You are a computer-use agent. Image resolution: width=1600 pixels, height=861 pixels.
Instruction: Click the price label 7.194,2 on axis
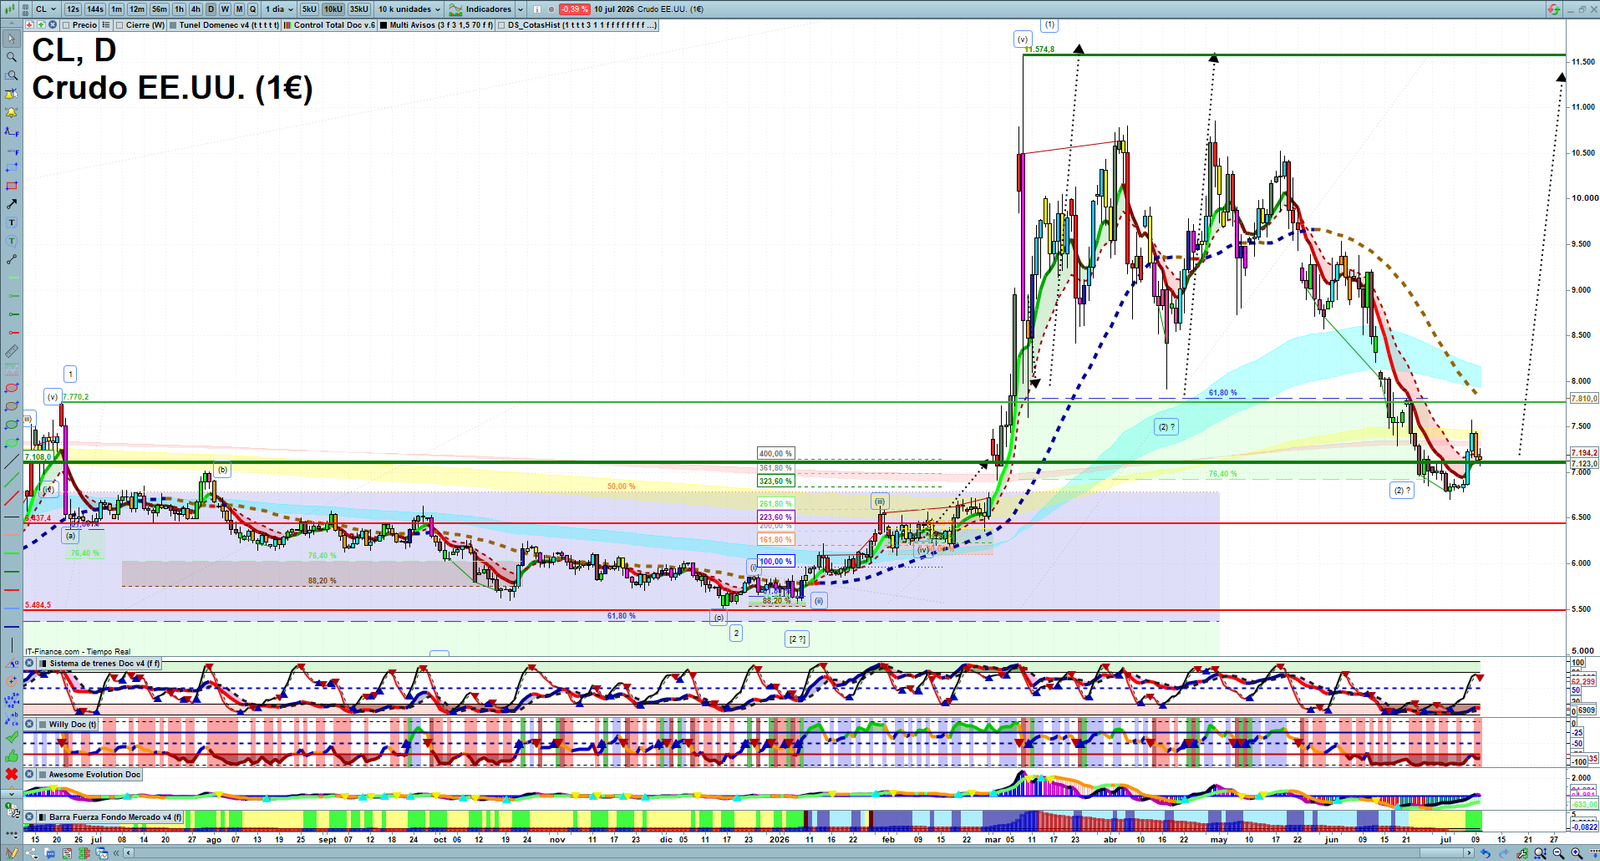pyautogui.click(x=1584, y=452)
